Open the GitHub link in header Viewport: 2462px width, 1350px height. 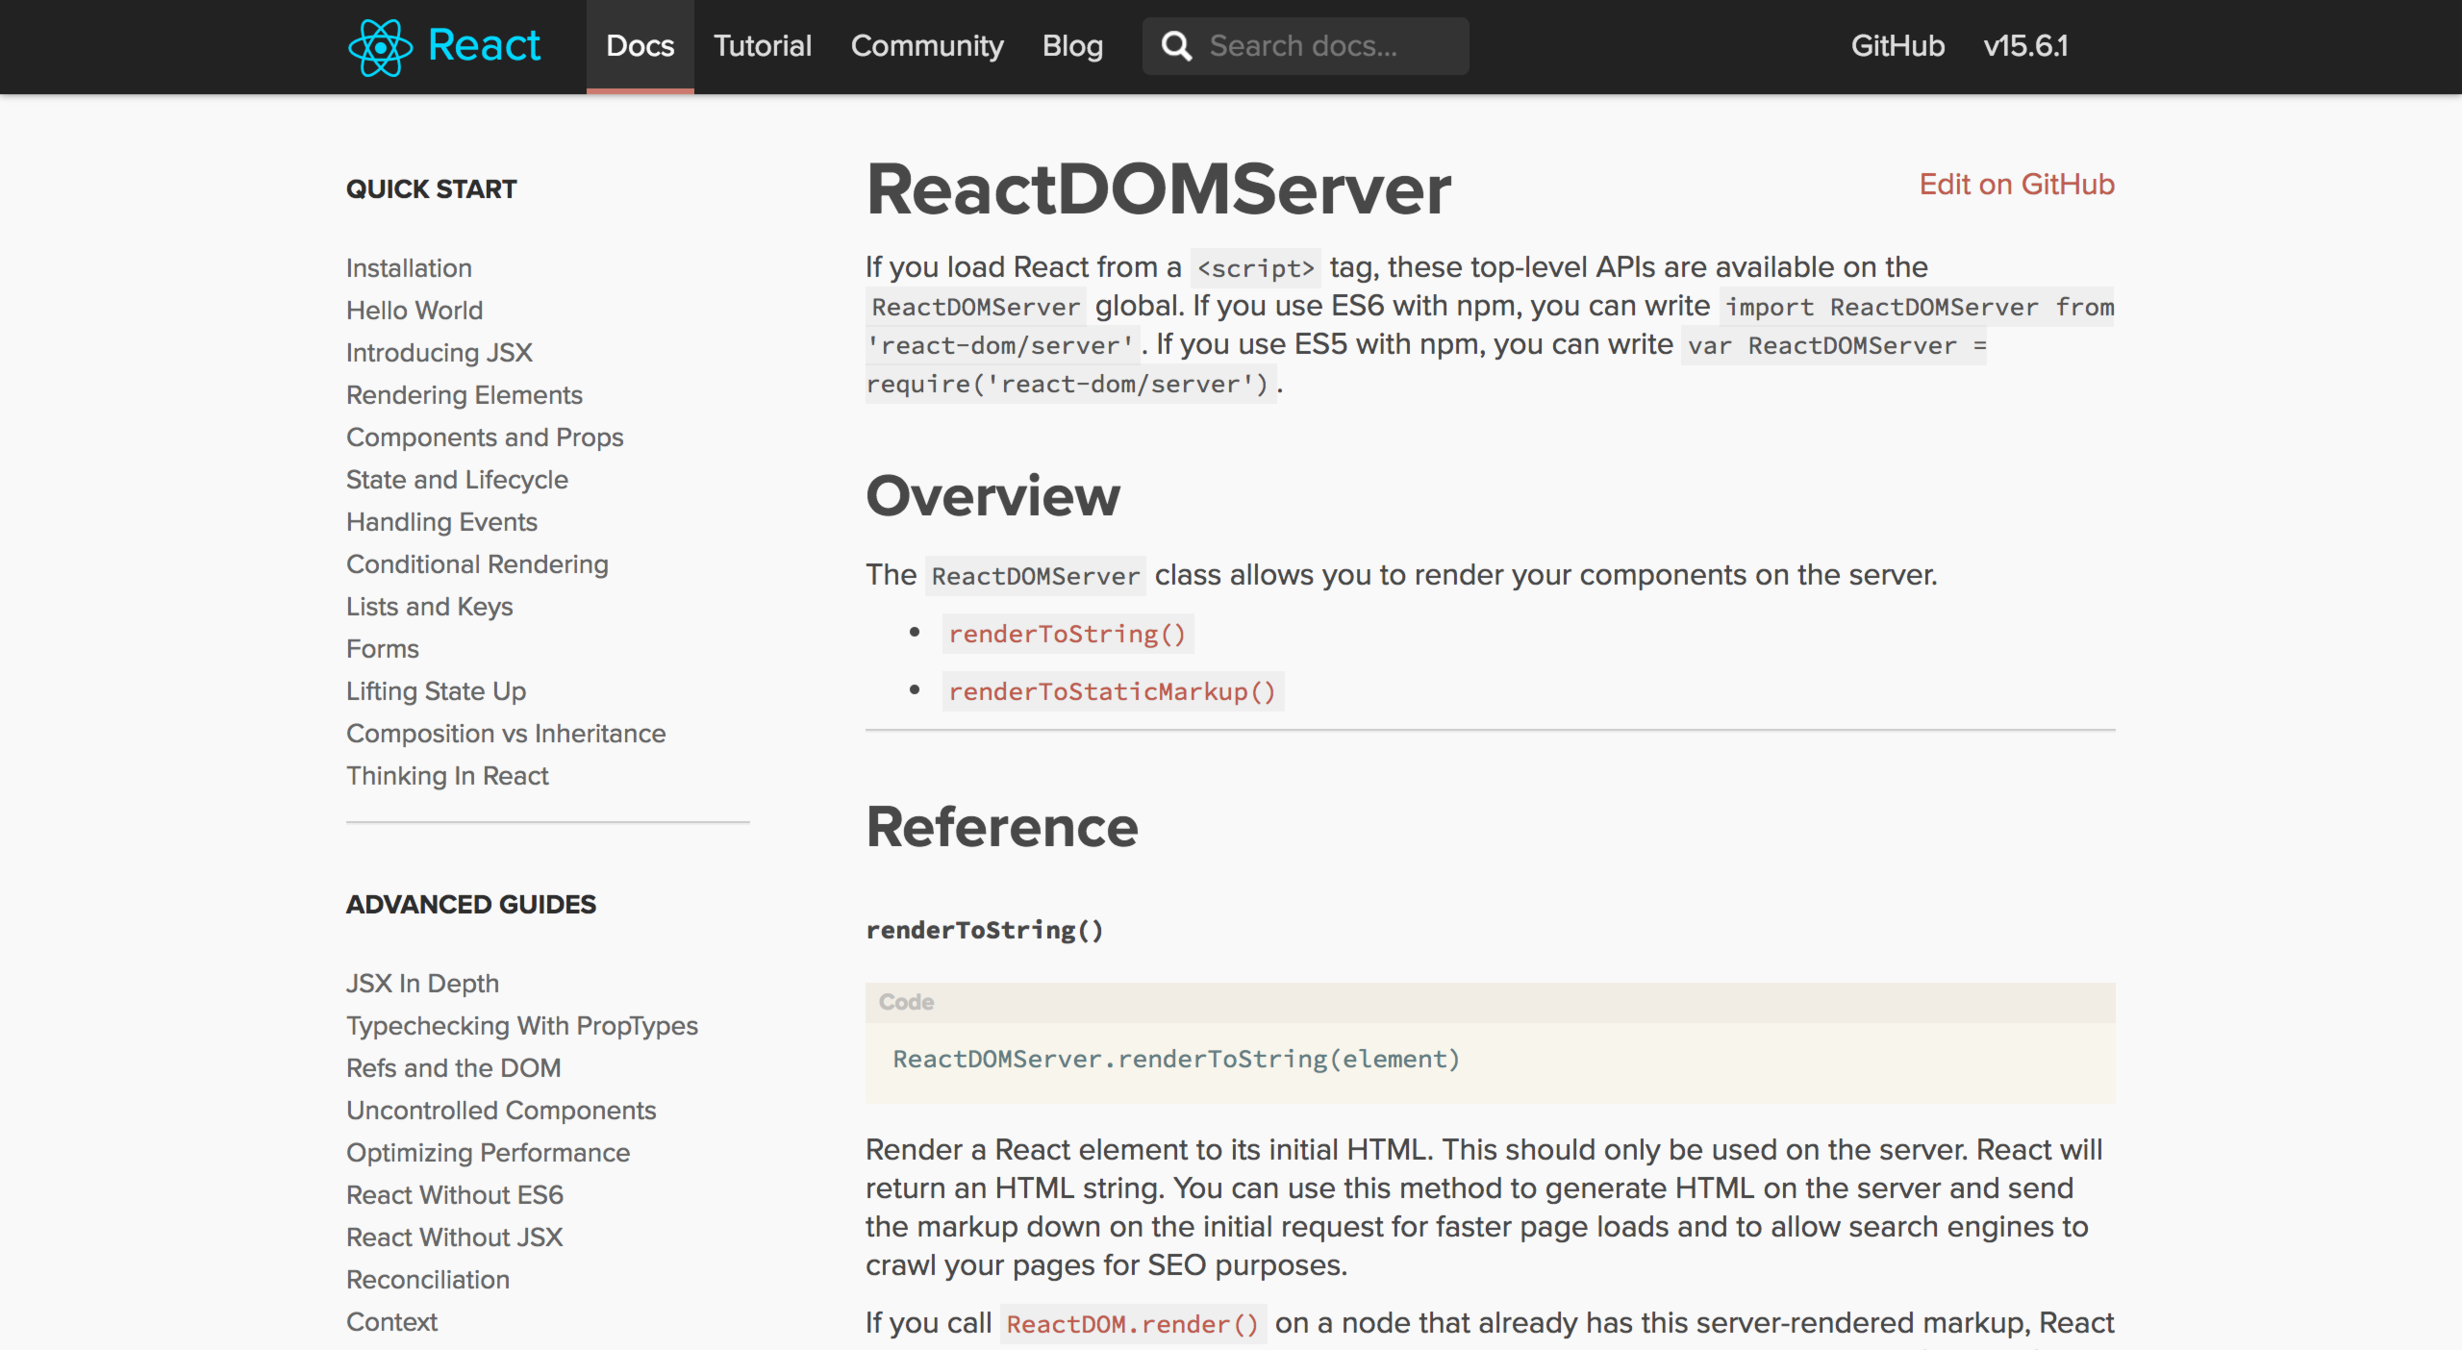1897,46
